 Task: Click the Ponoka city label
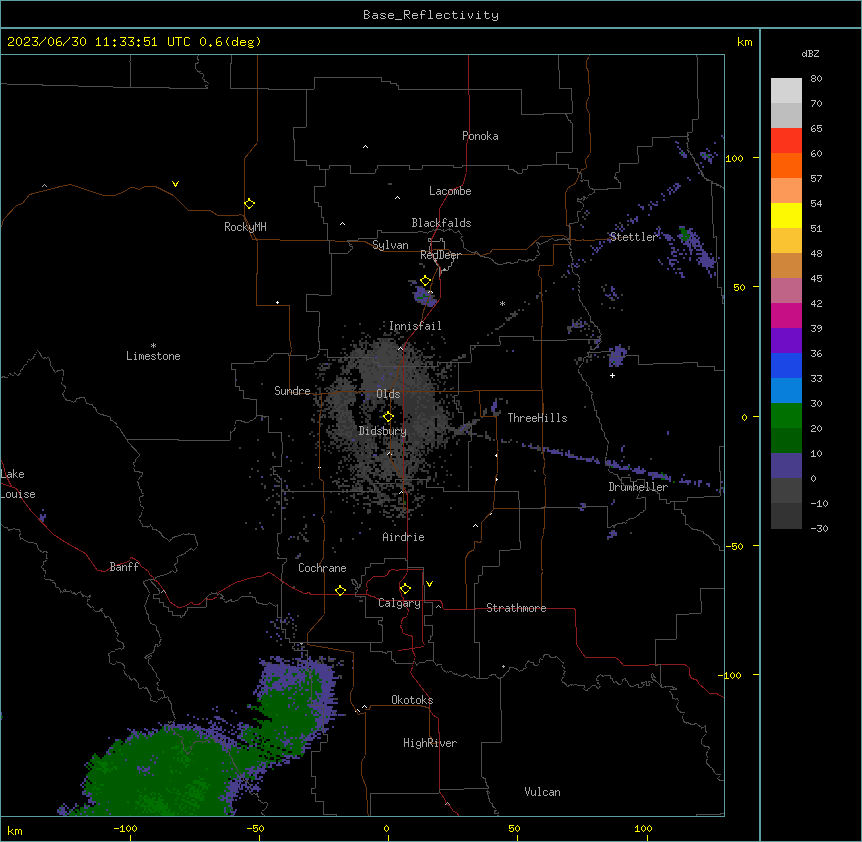480,136
